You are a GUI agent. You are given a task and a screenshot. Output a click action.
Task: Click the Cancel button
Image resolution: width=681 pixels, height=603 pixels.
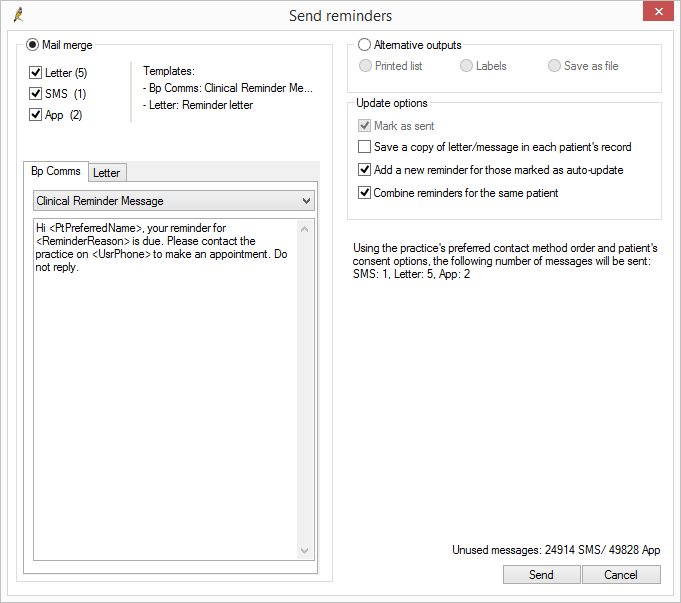click(621, 575)
